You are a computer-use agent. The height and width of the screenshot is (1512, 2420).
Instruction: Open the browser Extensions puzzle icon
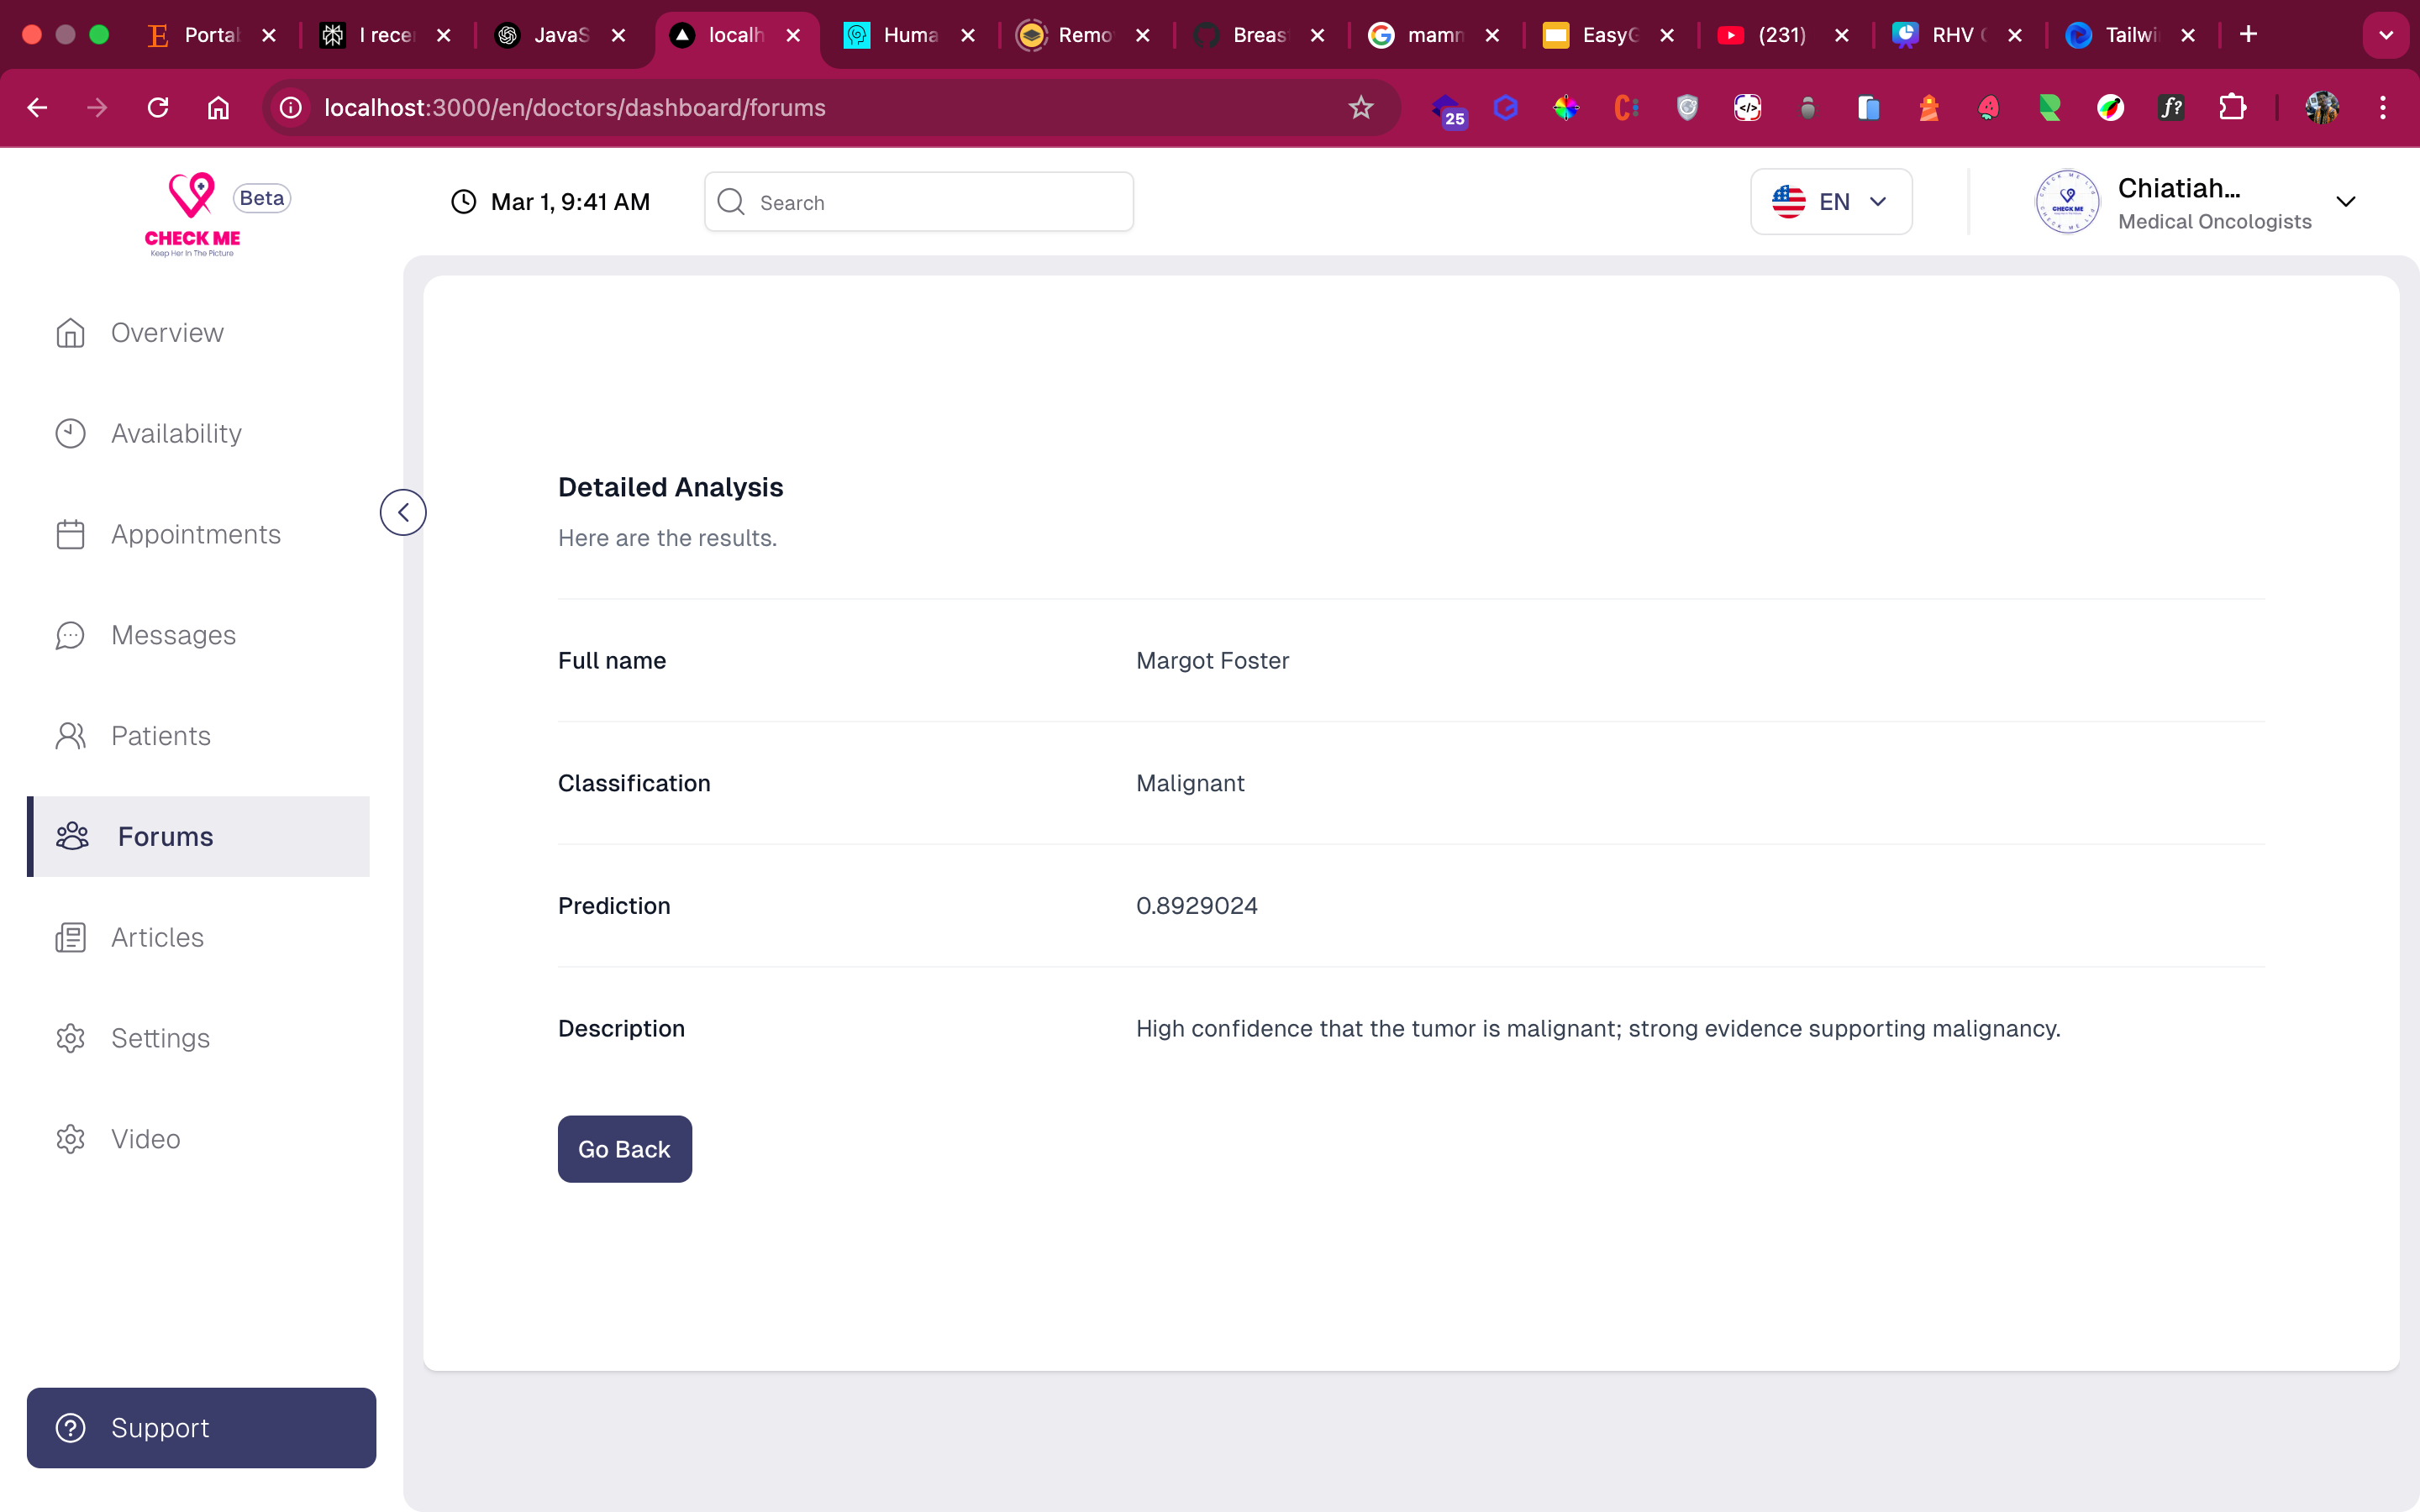click(x=2232, y=108)
